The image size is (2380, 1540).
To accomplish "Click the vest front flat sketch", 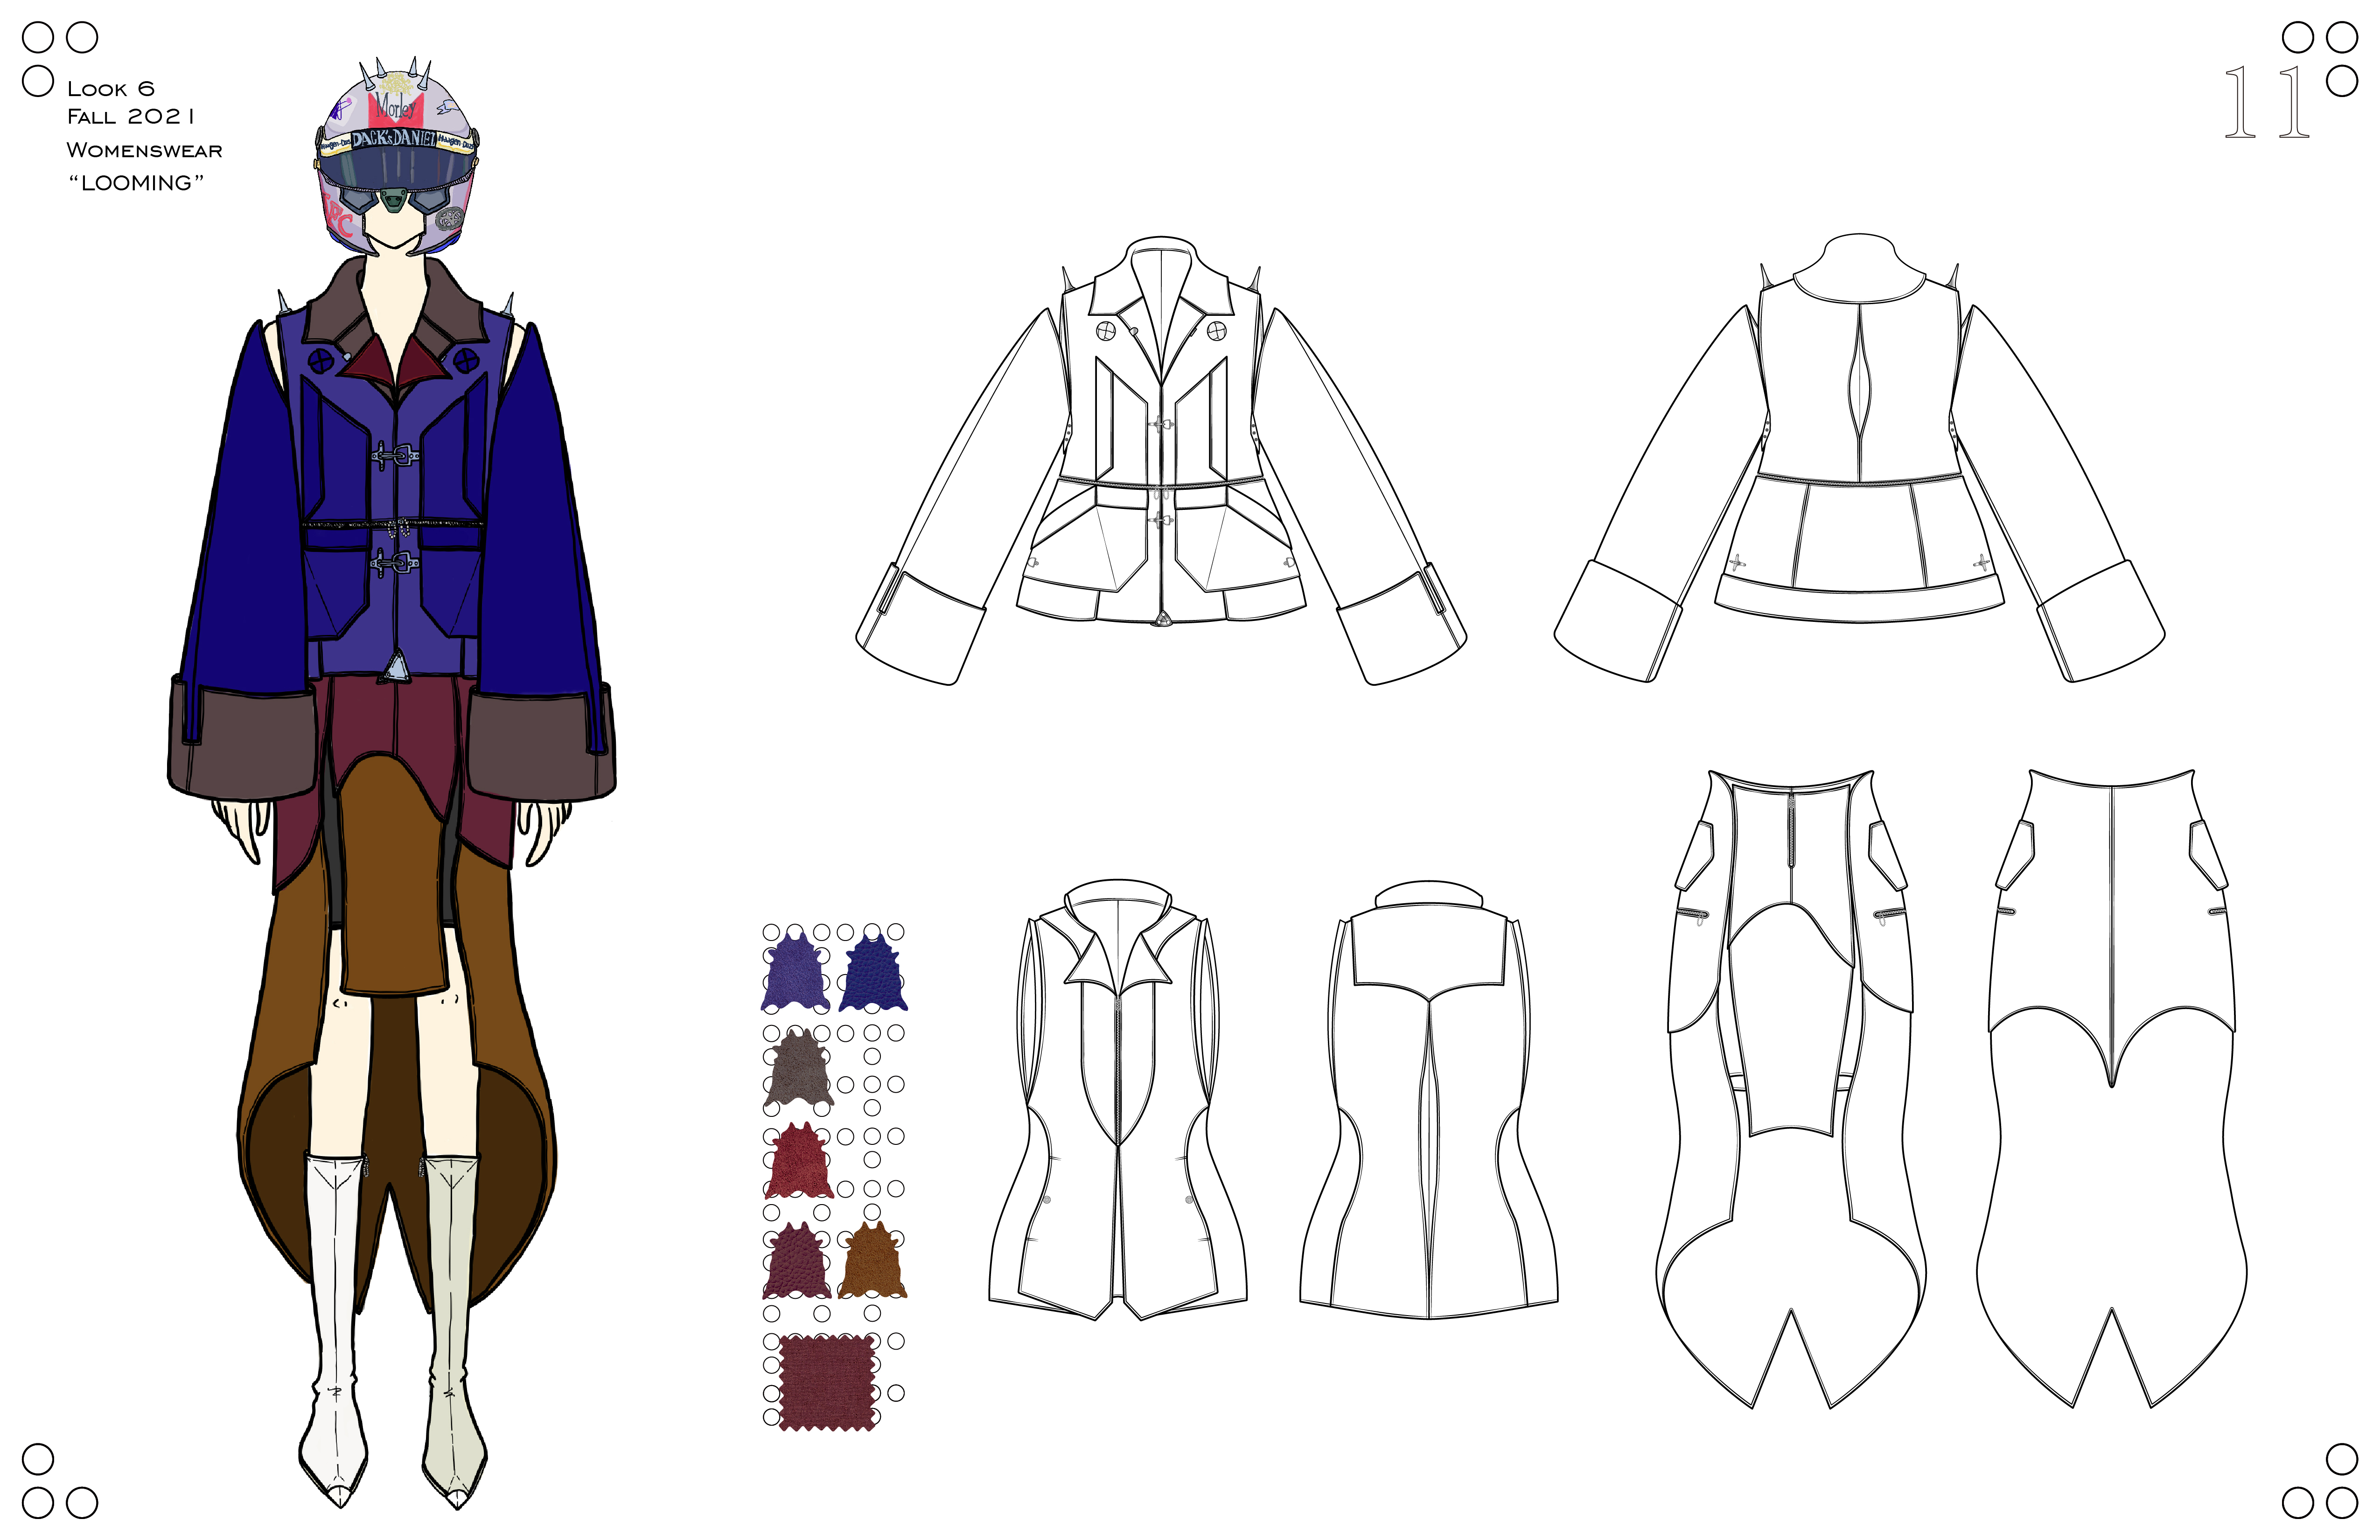I will point(1117,1100).
